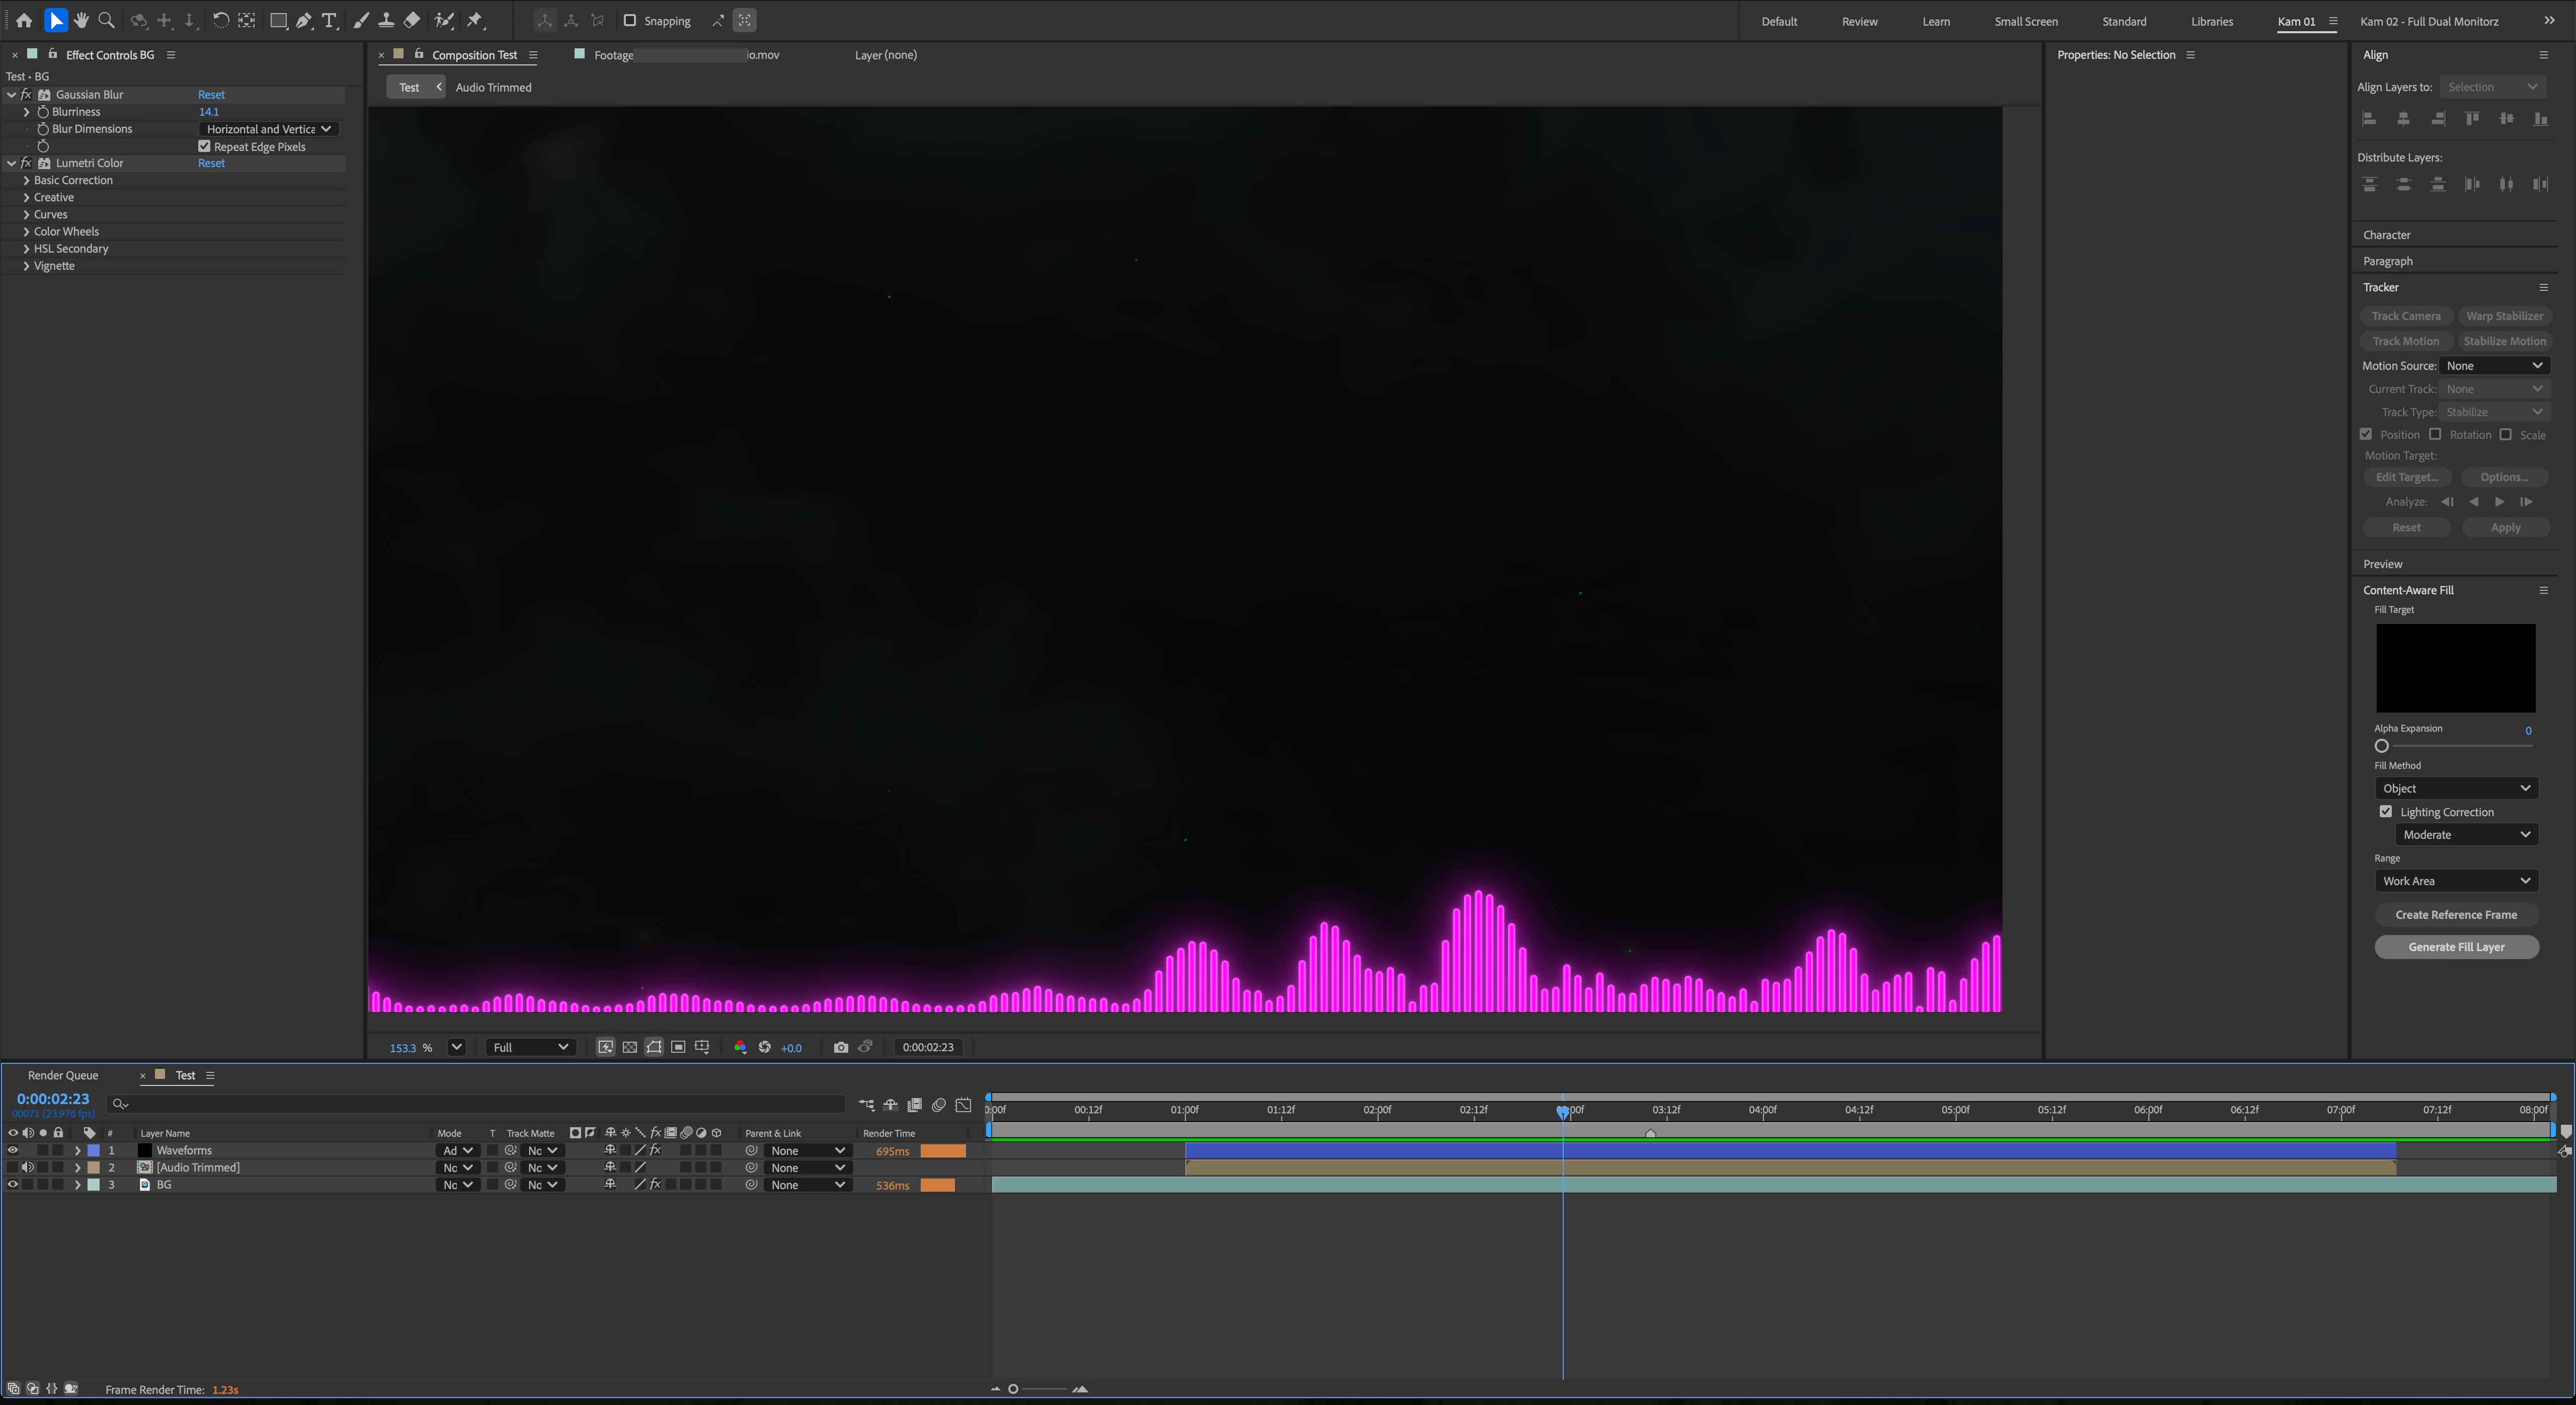Open the Tracker panel menu icon

click(2544, 287)
